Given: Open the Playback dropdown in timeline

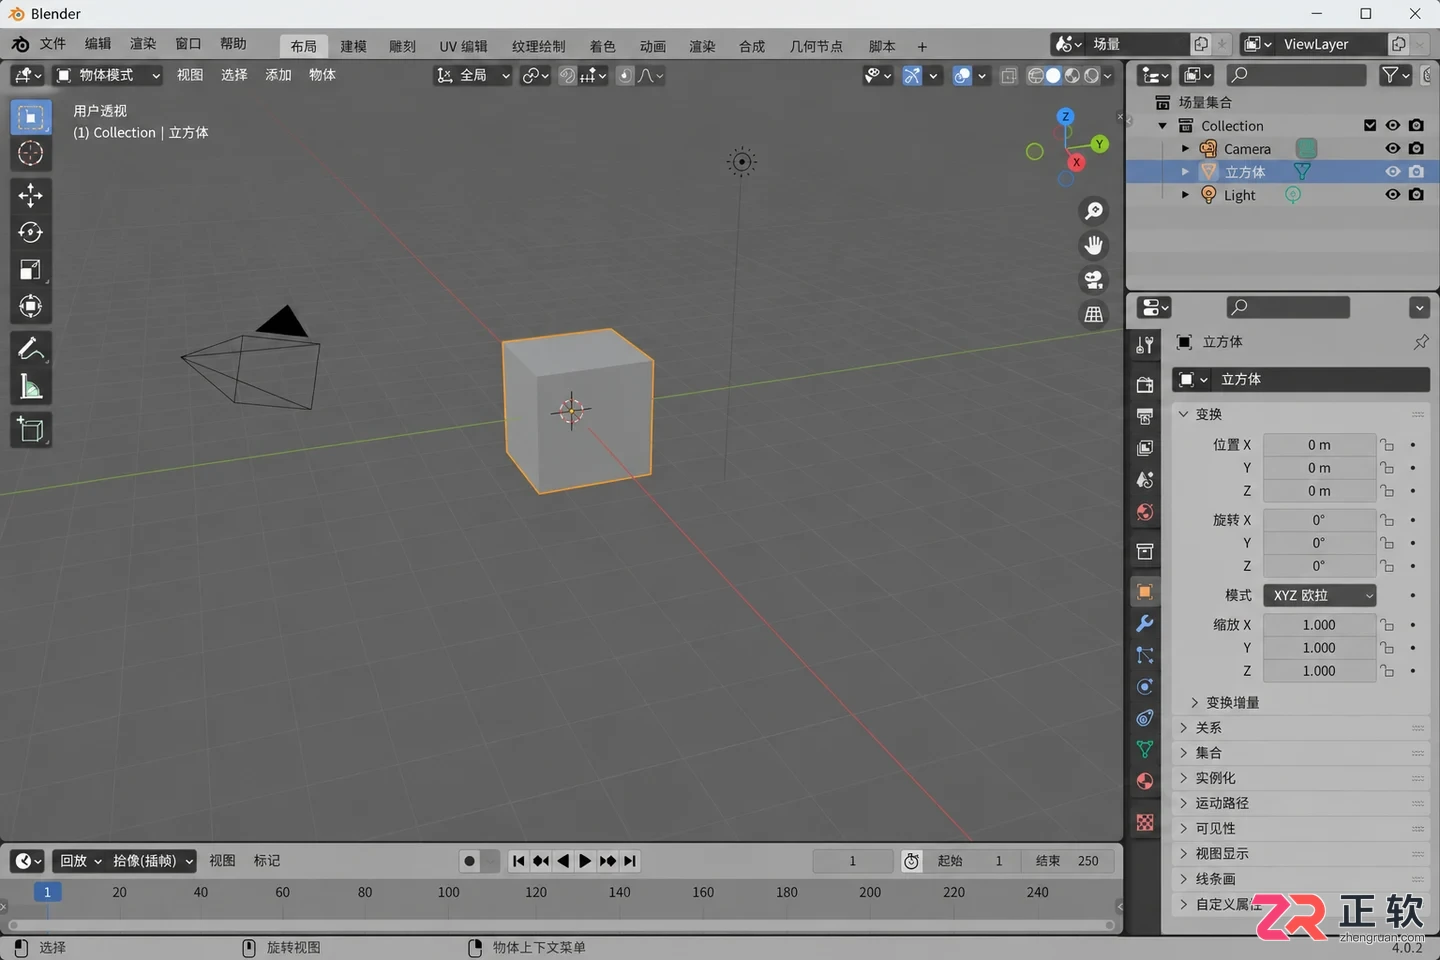Looking at the screenshot, I should coord(80,861).
